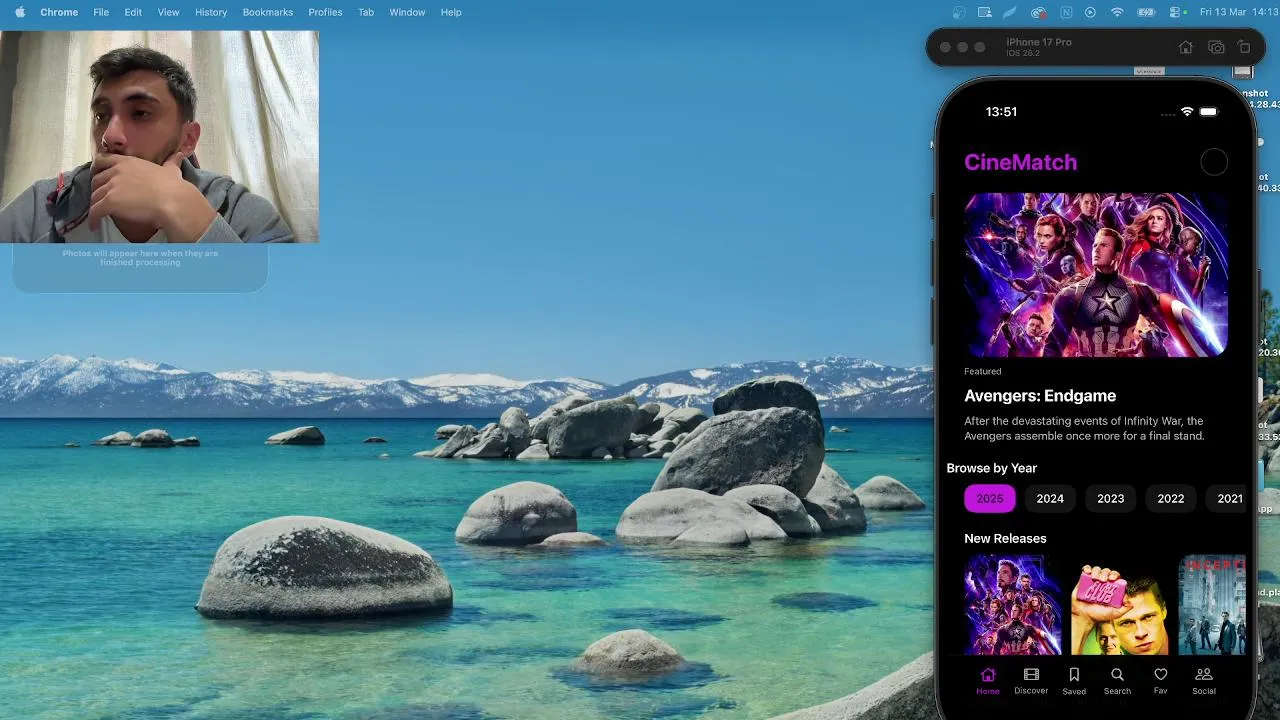1280x720 pixels.
Task: Open the View menu
Action: pos(168,12)
